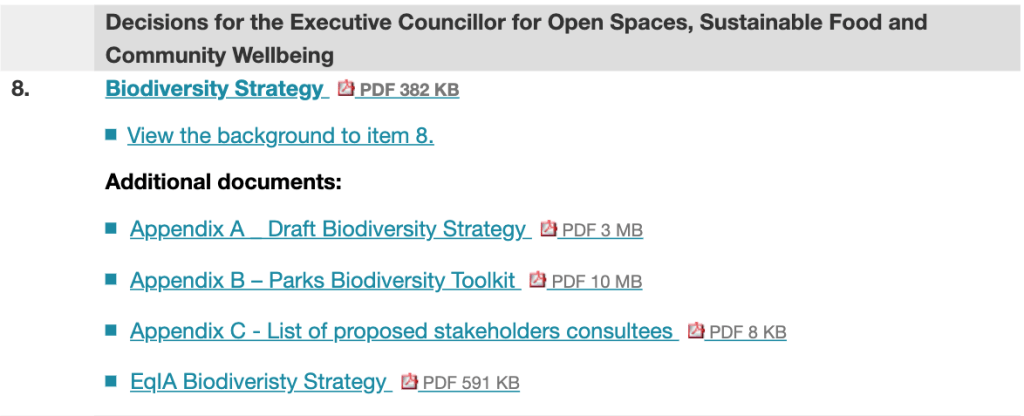Click the PDF icon next to Appendix C
This screenshot has height=416, width=1024.
696,331
